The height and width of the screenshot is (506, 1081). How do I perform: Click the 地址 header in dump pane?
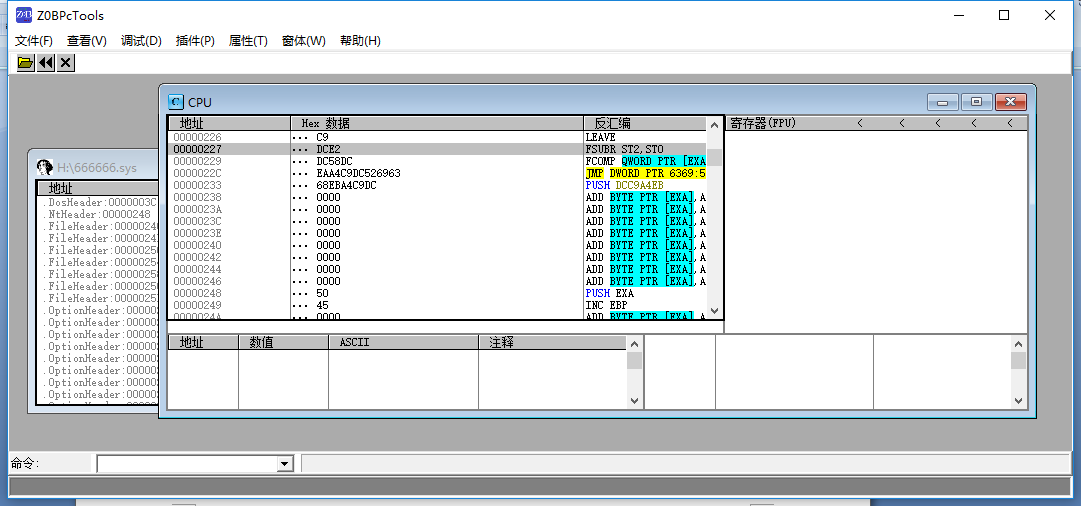coord(203,342)
